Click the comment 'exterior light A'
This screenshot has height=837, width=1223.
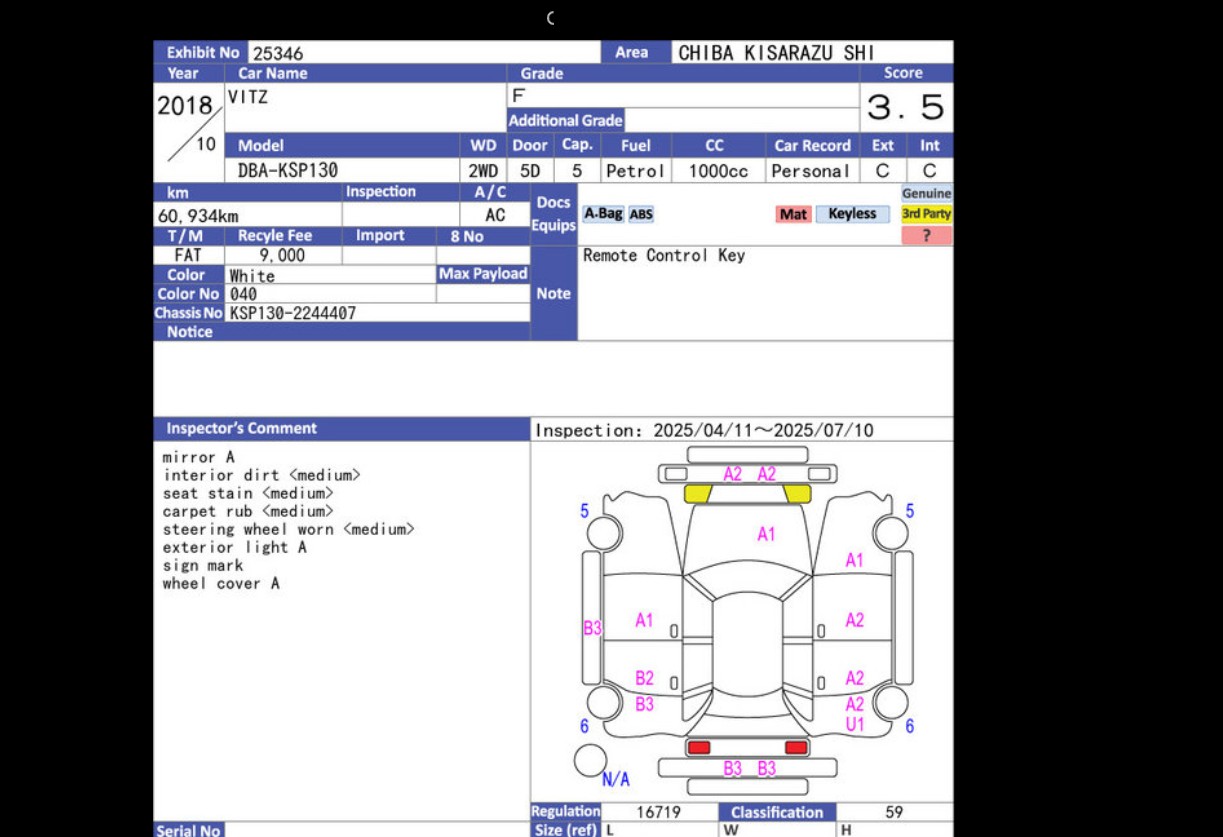coord(235,547)
